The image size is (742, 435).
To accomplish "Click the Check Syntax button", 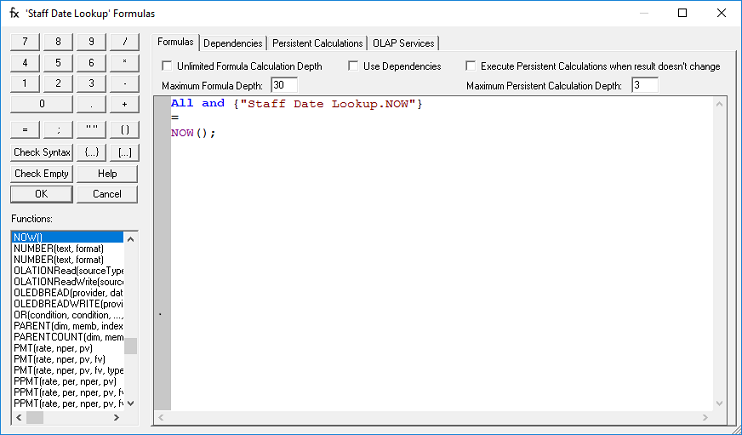I will click(42, 152).
